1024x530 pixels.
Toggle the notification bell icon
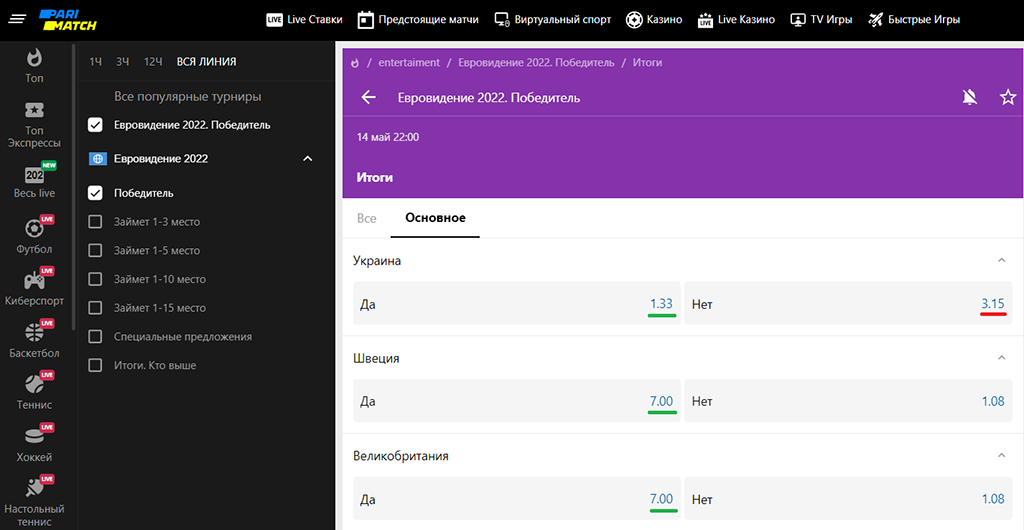970,98
